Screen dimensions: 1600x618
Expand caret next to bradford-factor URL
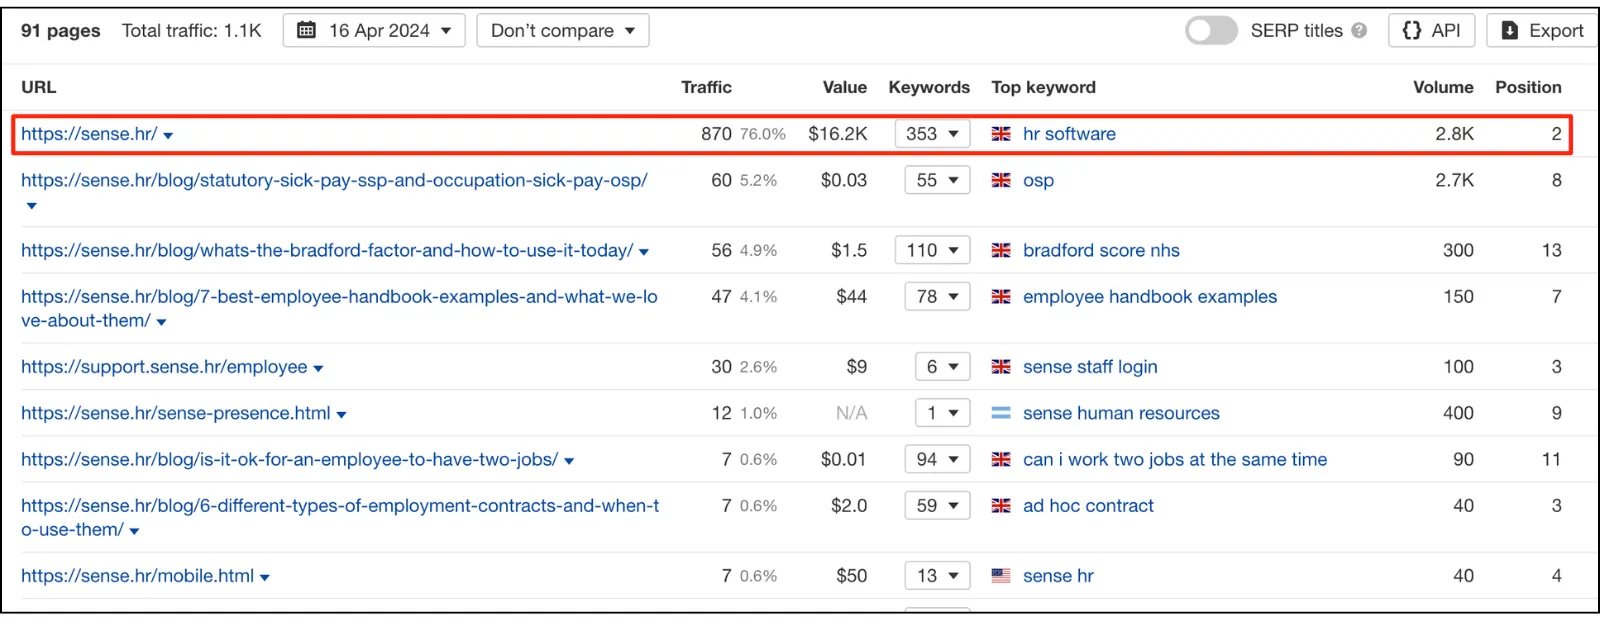click(644, 253)
